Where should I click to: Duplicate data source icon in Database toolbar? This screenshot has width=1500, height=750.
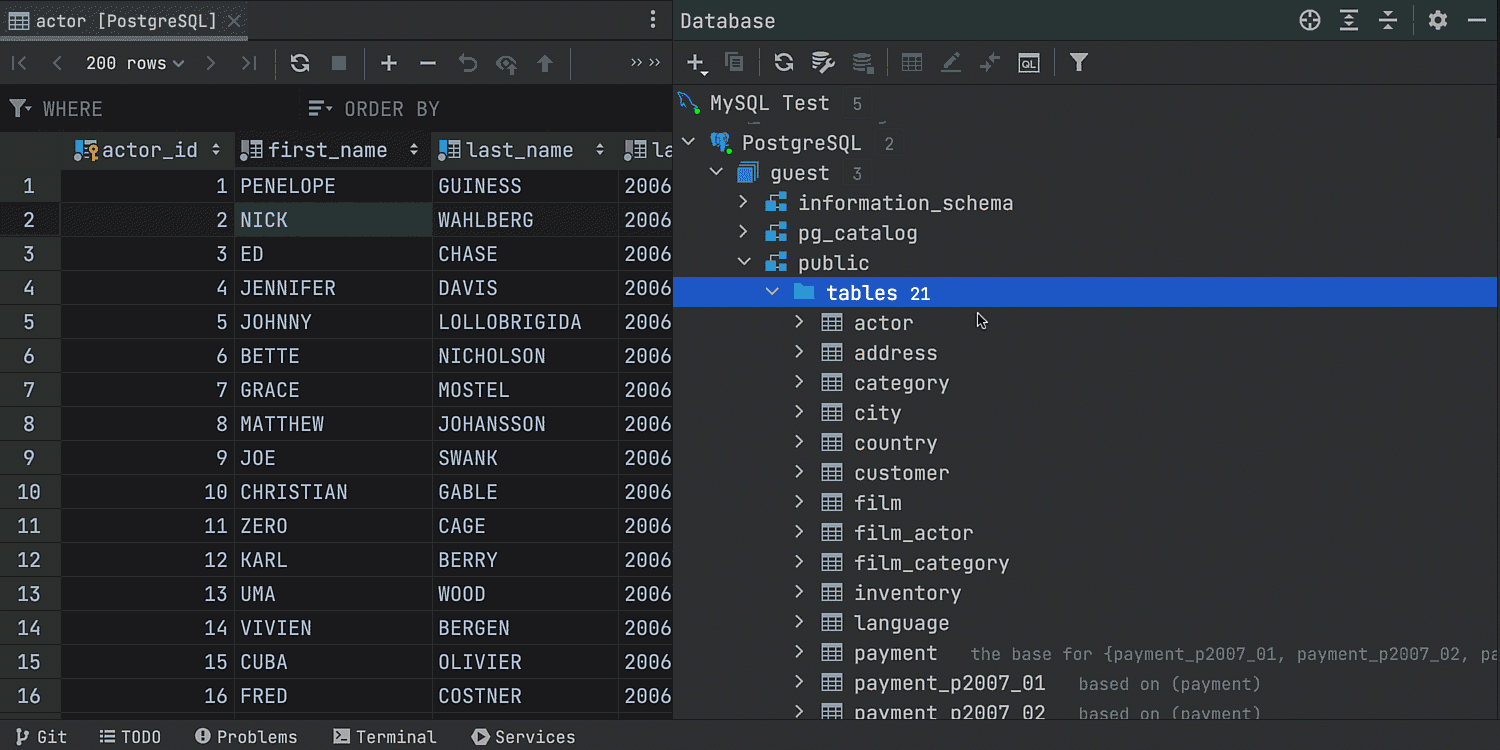734,62
